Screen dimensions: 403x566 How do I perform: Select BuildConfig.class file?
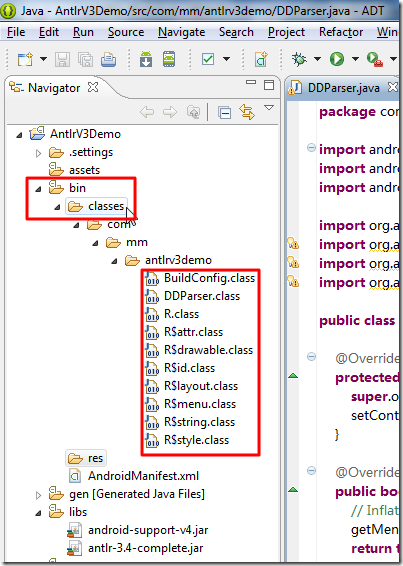209,278
